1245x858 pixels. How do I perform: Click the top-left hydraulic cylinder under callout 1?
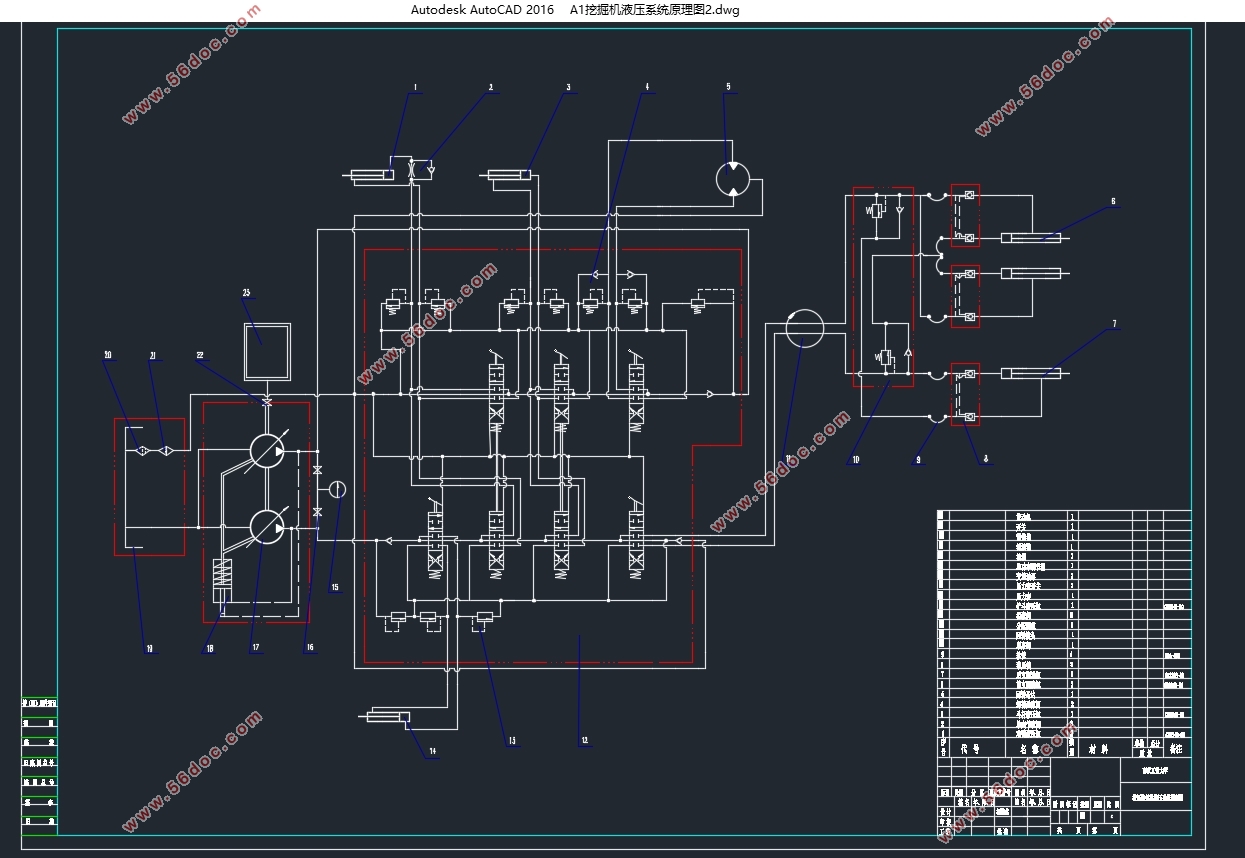(x=370, y=175)
